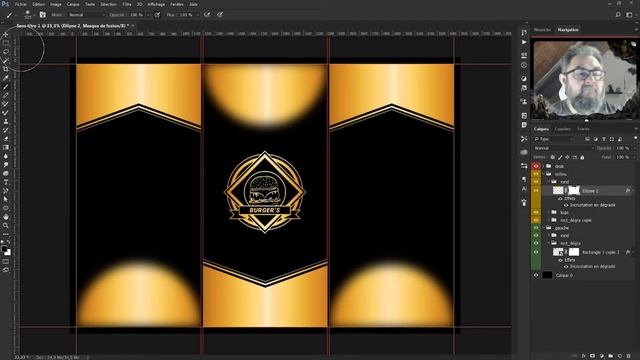640x360 pixels.
Task: Select the Crop tool
Action: click(6, 69)
